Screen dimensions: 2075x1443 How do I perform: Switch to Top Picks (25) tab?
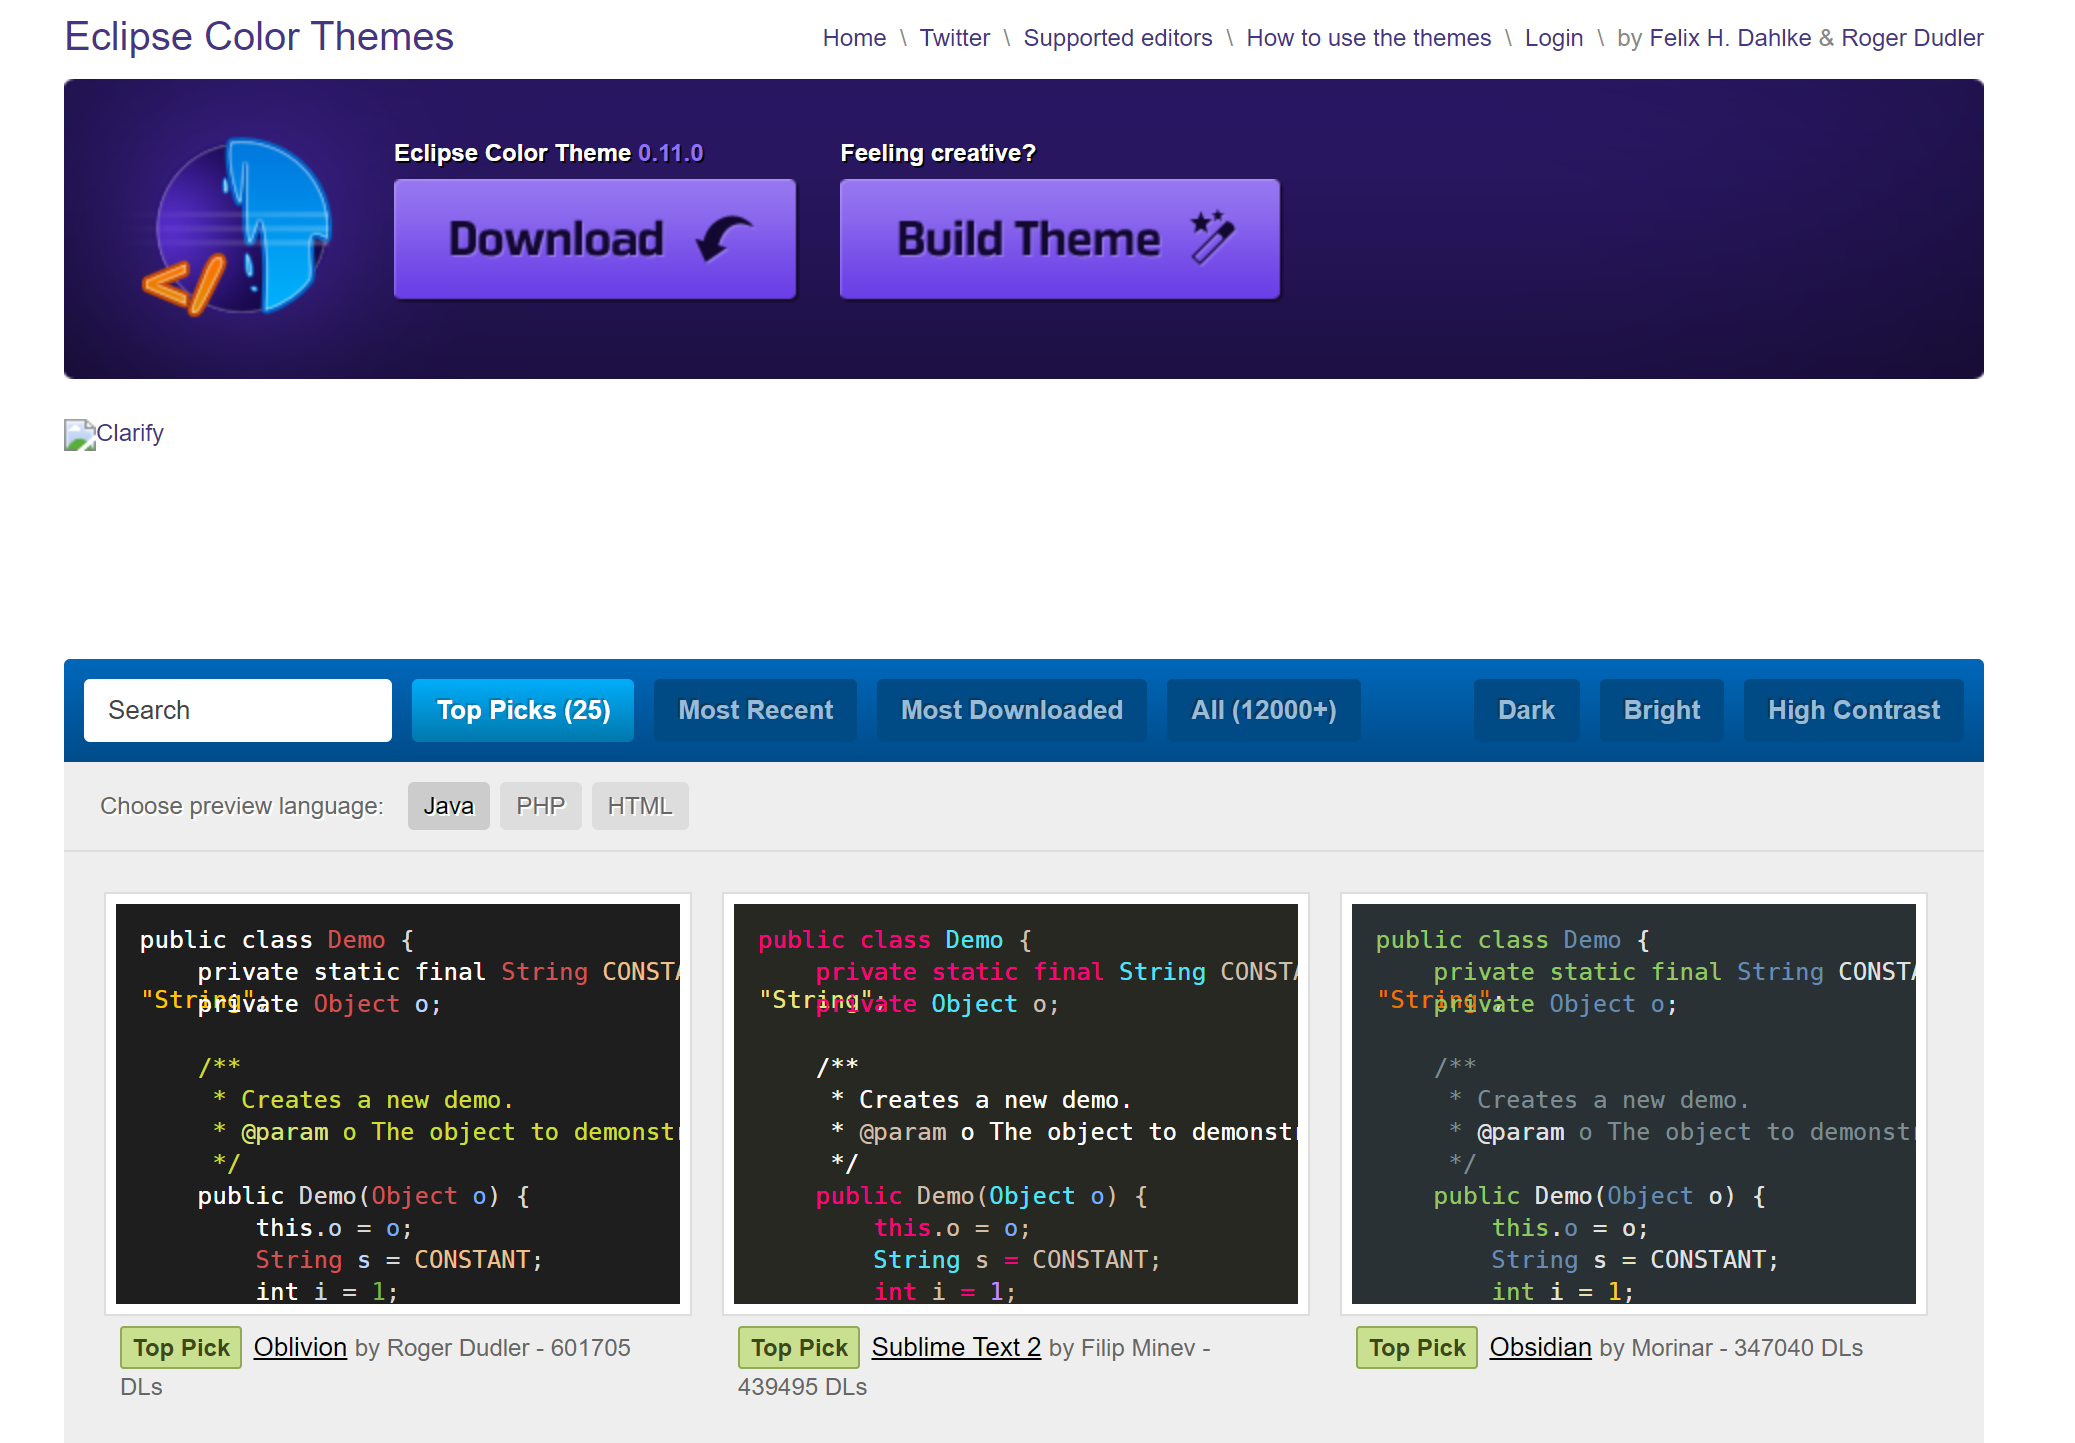(x=522, y=710)
